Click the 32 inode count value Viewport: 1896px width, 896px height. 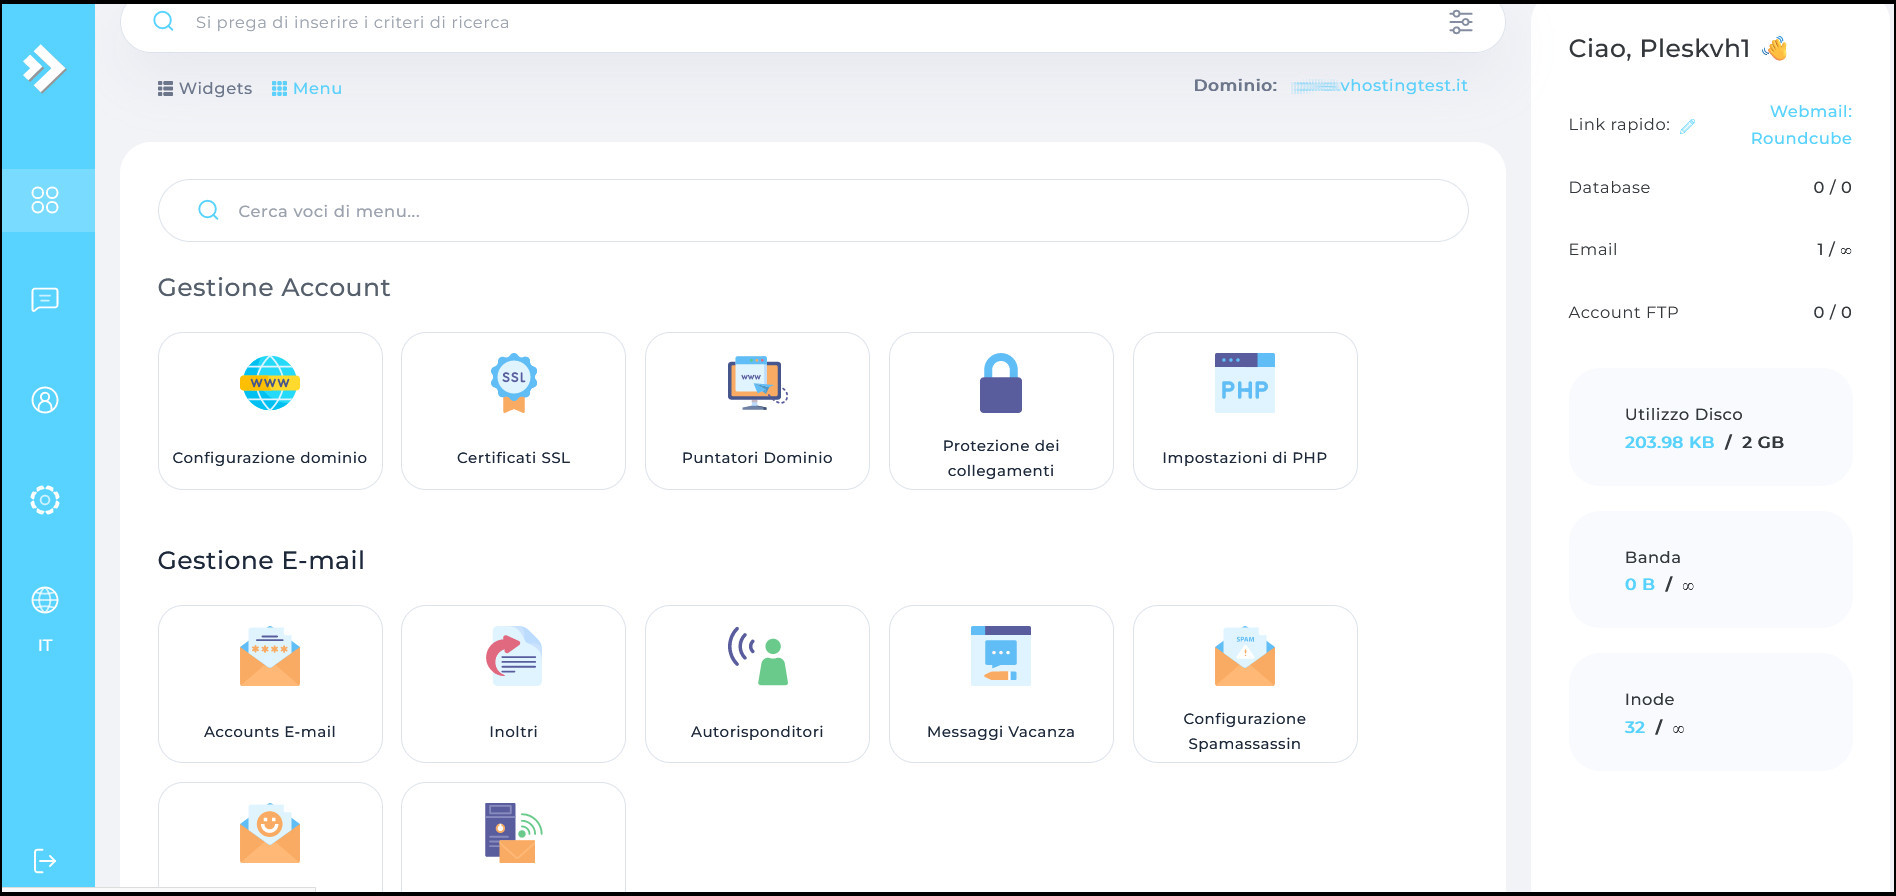(x=1635, y=727)
